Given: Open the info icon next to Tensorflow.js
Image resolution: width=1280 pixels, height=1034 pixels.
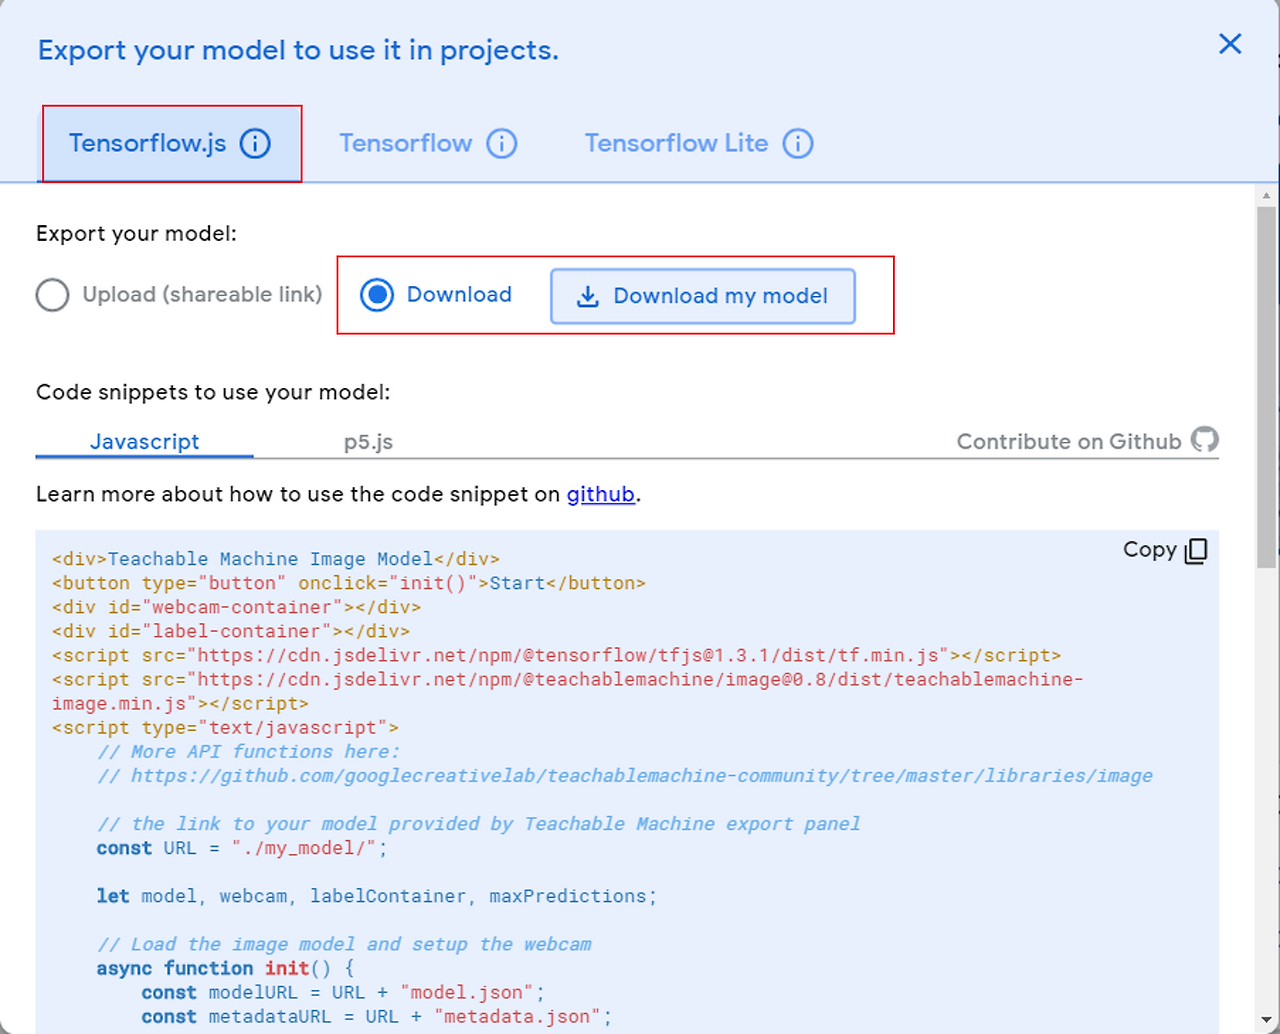Looking at the screenshot, I should pos(255,144).
